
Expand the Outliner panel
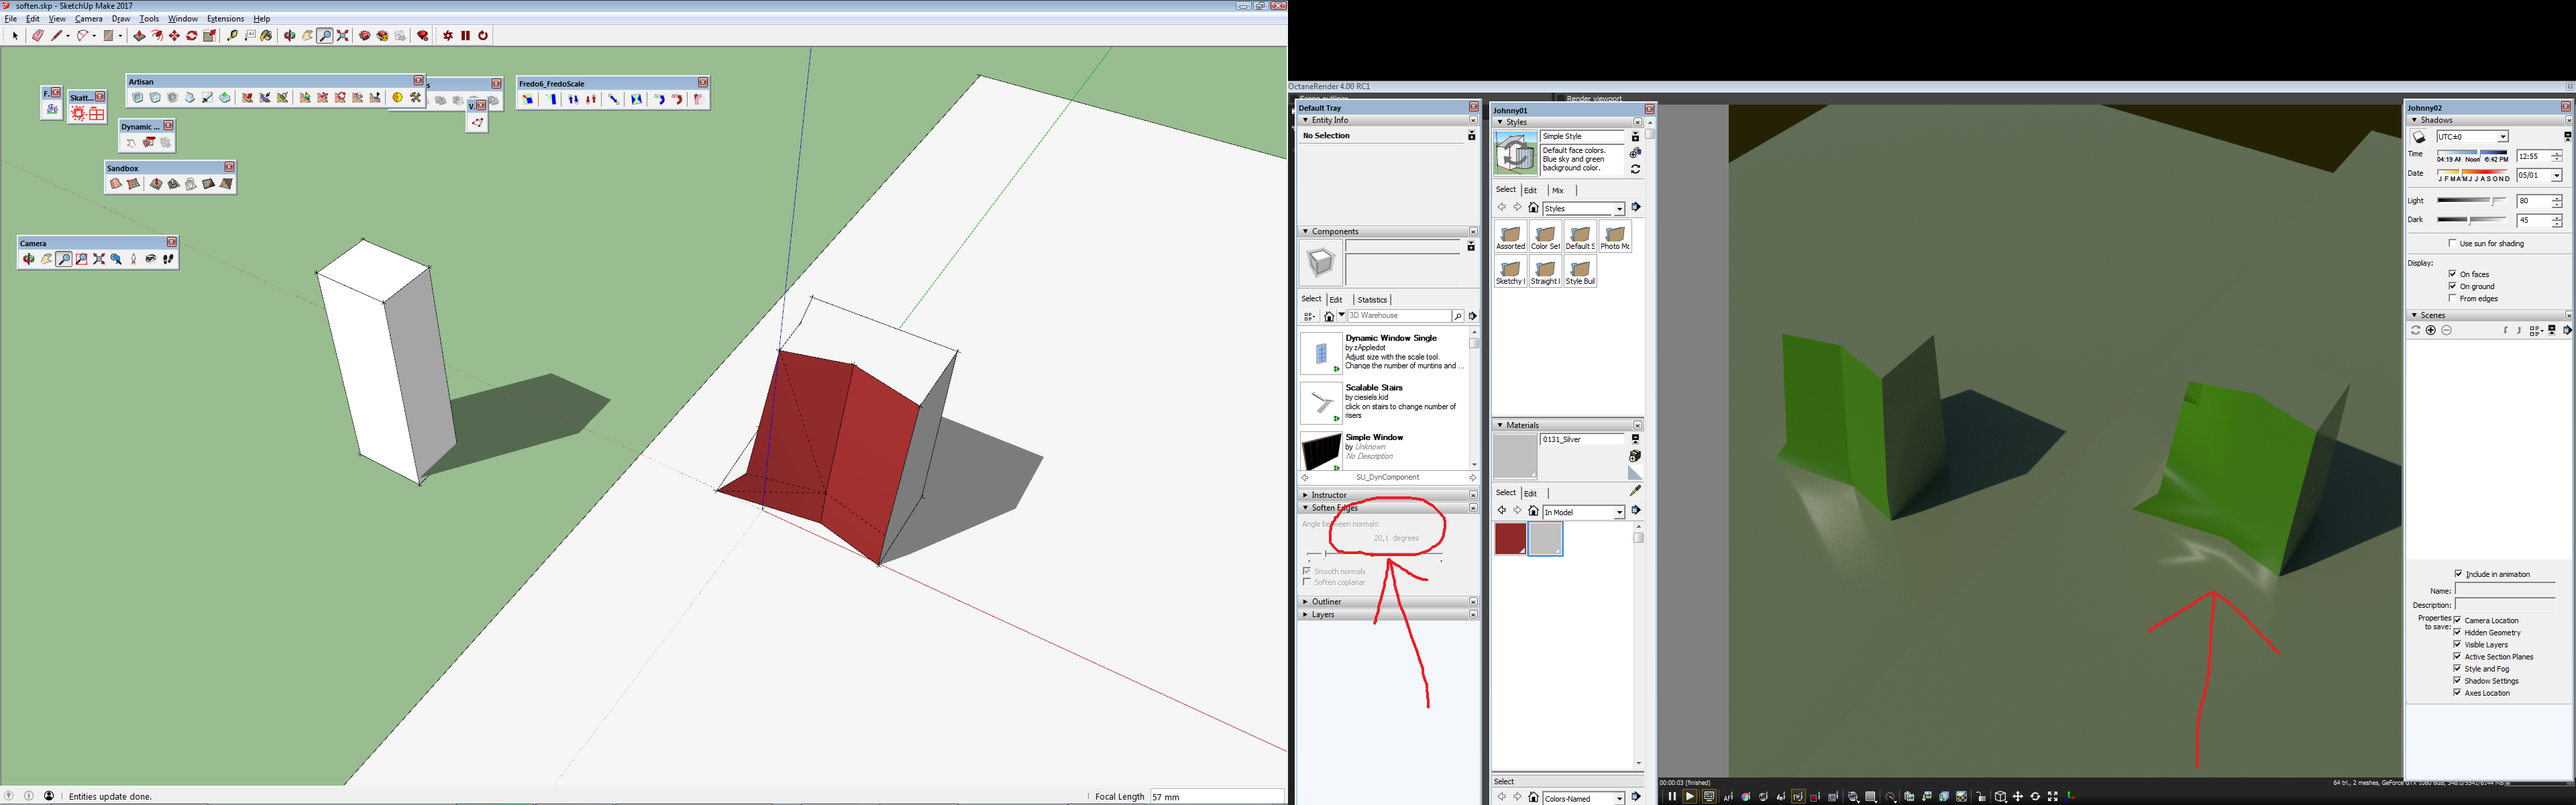(1326, 601)
